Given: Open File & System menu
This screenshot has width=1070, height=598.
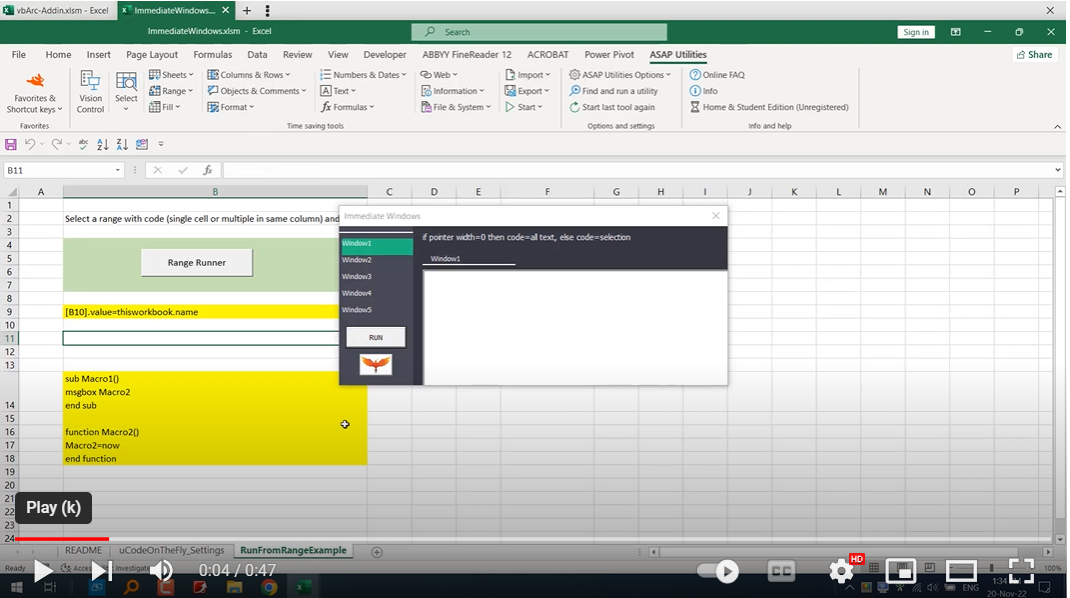Looking at the screenshot, I should [455, 106].
